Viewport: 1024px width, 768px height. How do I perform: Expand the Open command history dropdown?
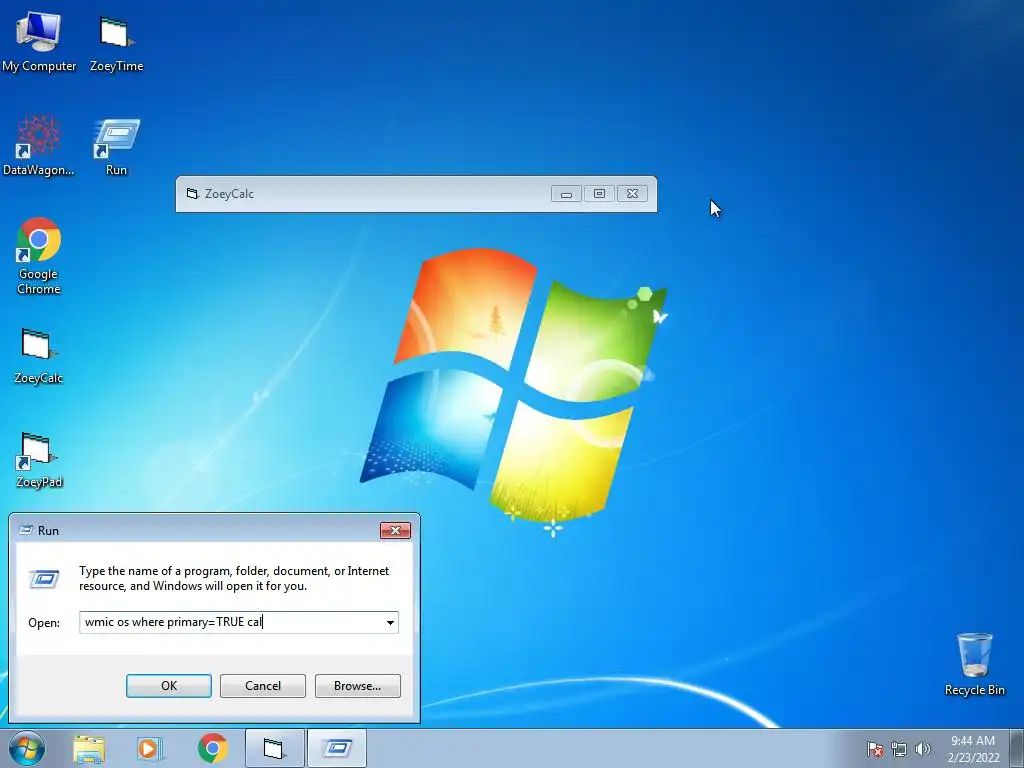click(390, 622)
